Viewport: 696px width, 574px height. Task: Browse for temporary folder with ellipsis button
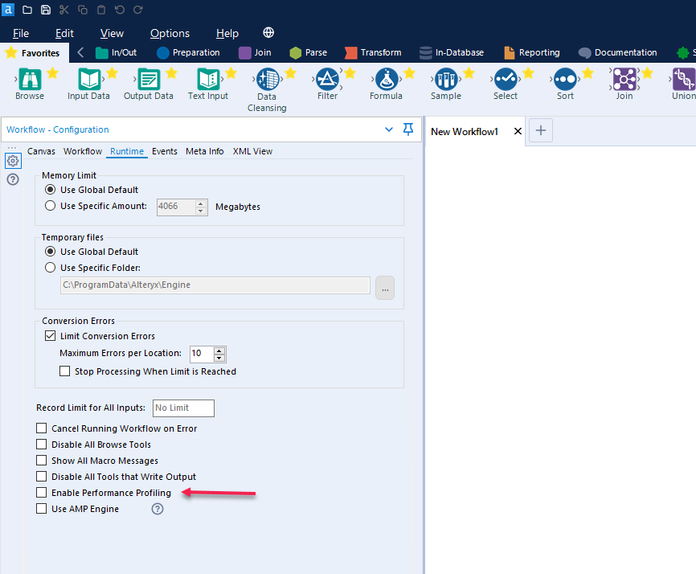[385, 288]
